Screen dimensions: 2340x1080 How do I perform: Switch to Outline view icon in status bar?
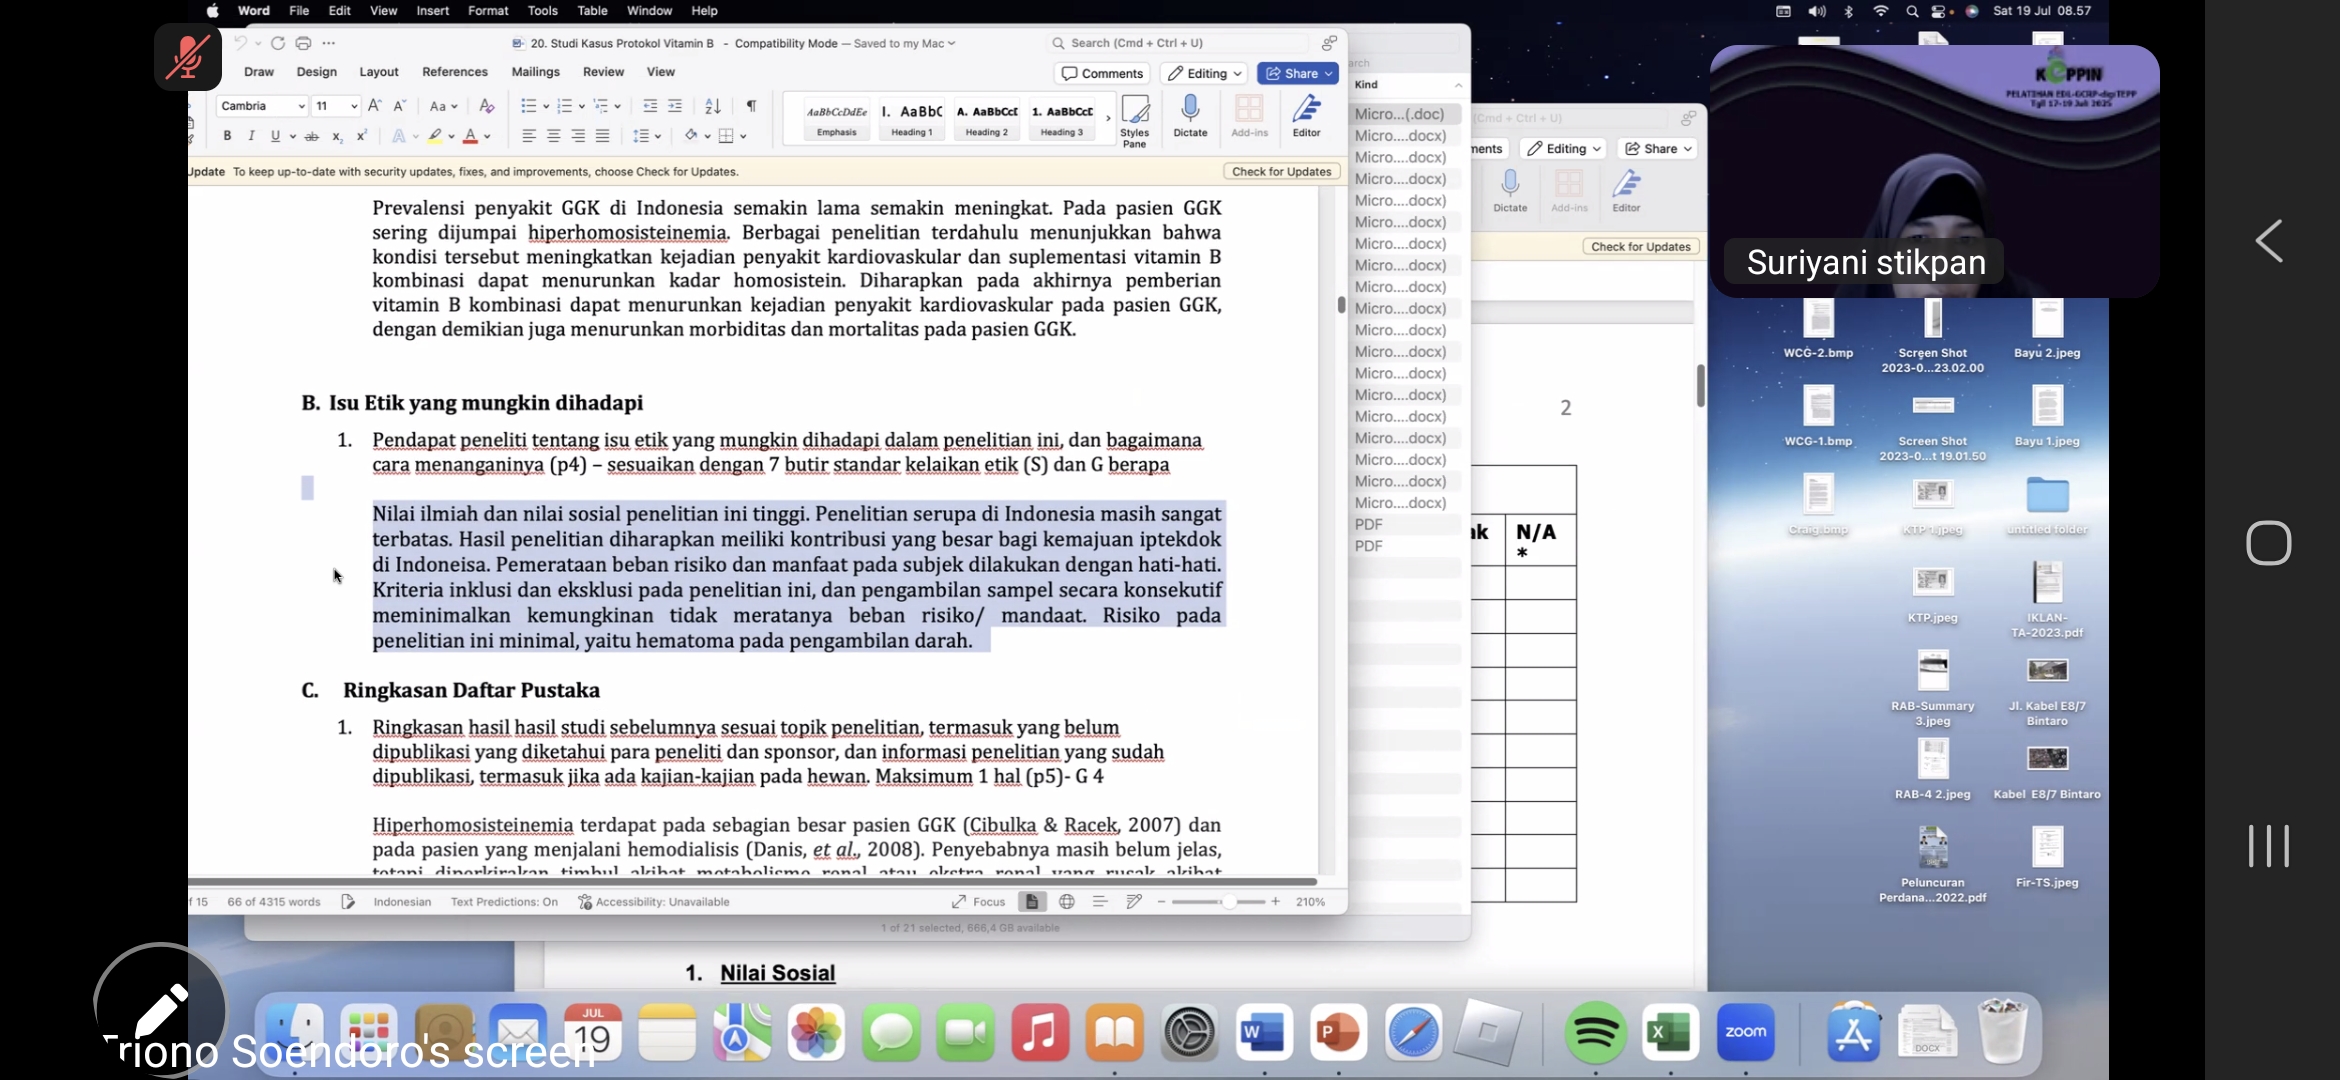click(x=1100, y=902)
